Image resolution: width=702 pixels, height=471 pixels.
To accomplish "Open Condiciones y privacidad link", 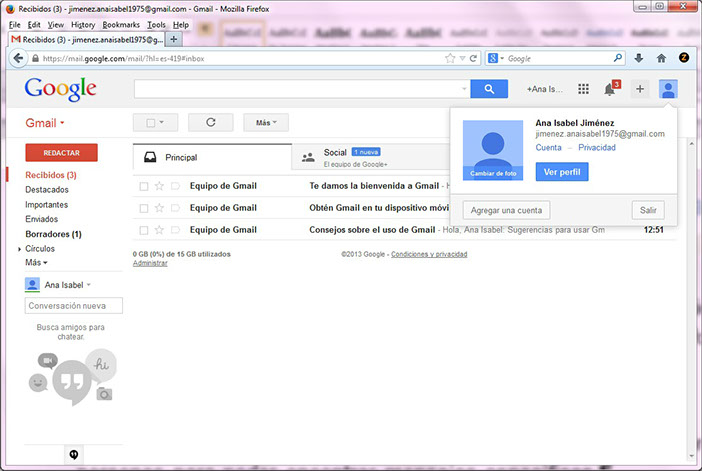I will click(429, 254).
